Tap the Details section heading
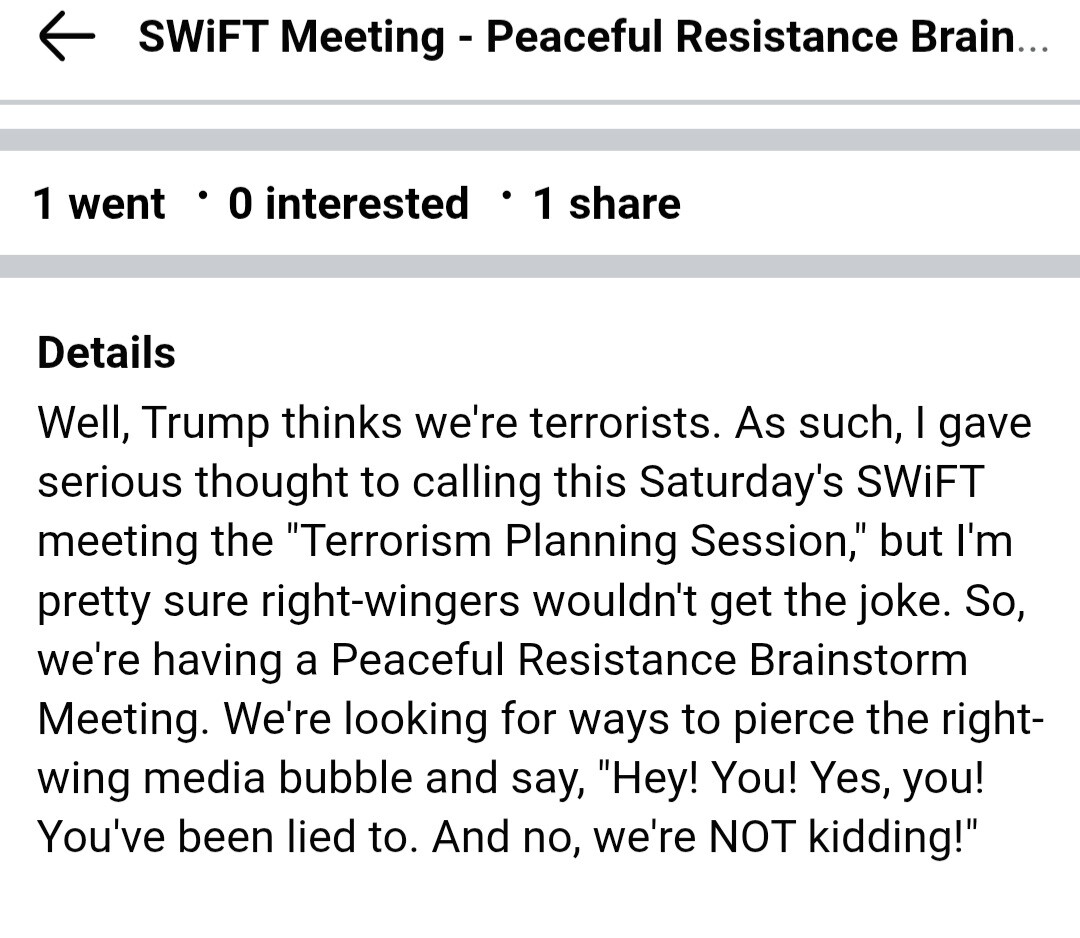This screenshot has height=938, width=1080. point(106,353)
